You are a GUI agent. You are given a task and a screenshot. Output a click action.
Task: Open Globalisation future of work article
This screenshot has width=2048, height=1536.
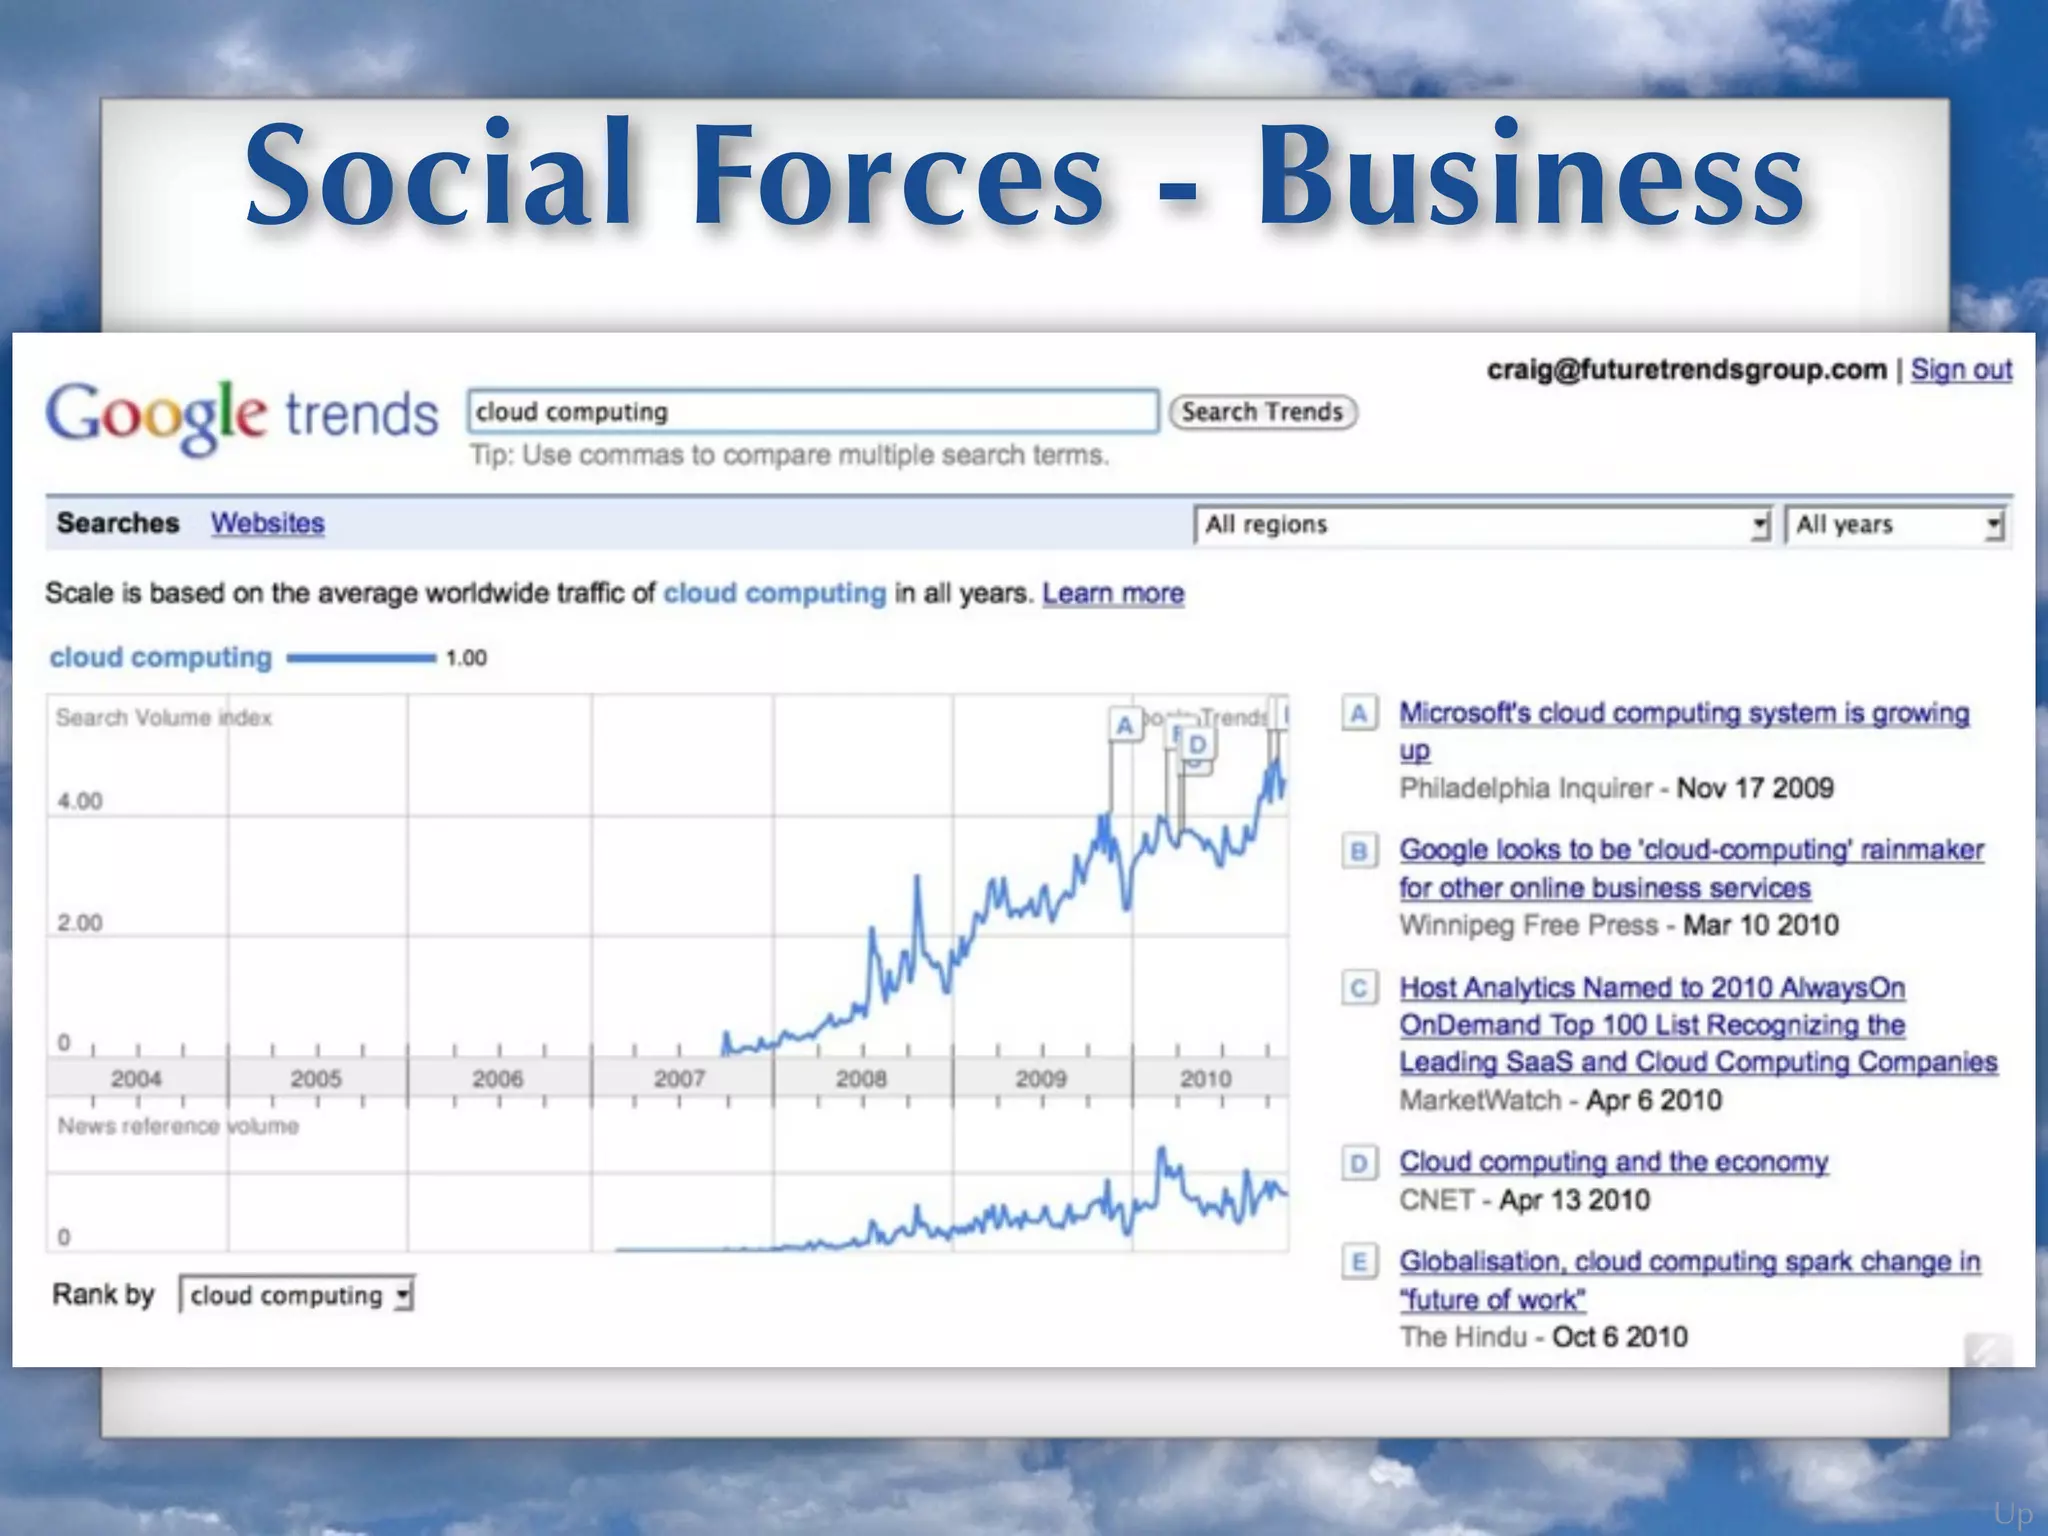coord(1689,1280)
